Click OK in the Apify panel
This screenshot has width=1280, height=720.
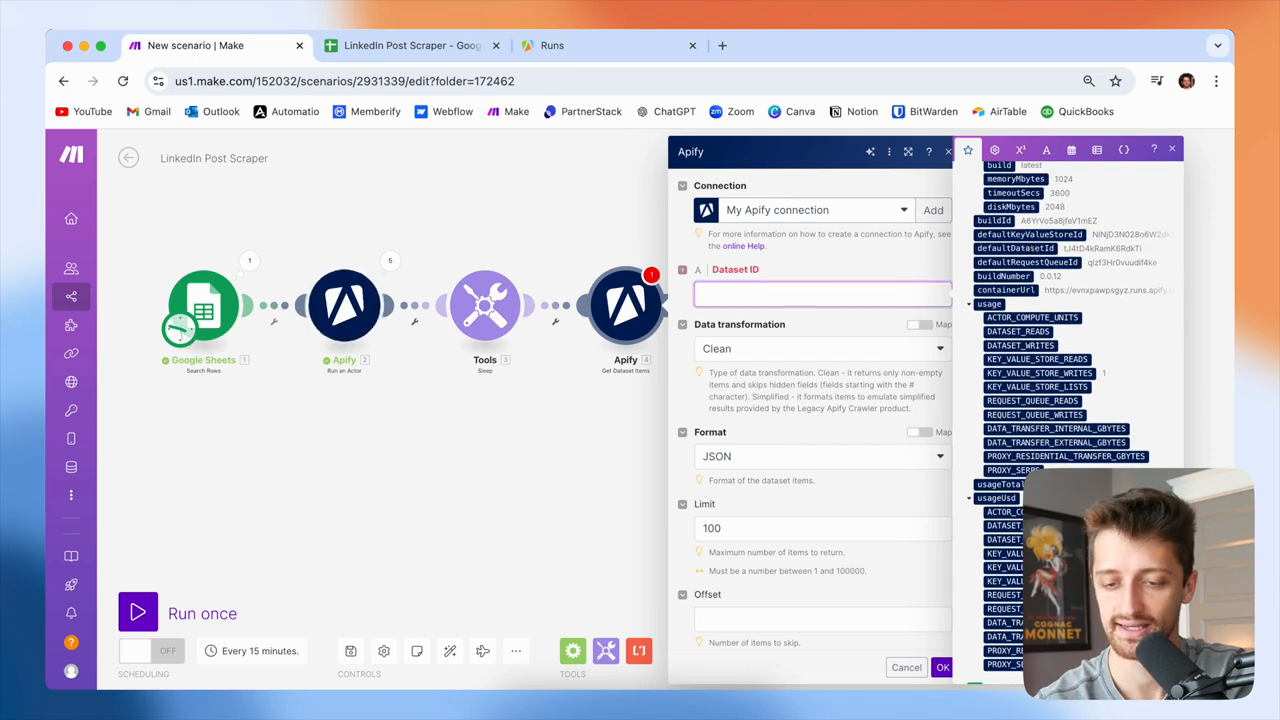(942, 667)
